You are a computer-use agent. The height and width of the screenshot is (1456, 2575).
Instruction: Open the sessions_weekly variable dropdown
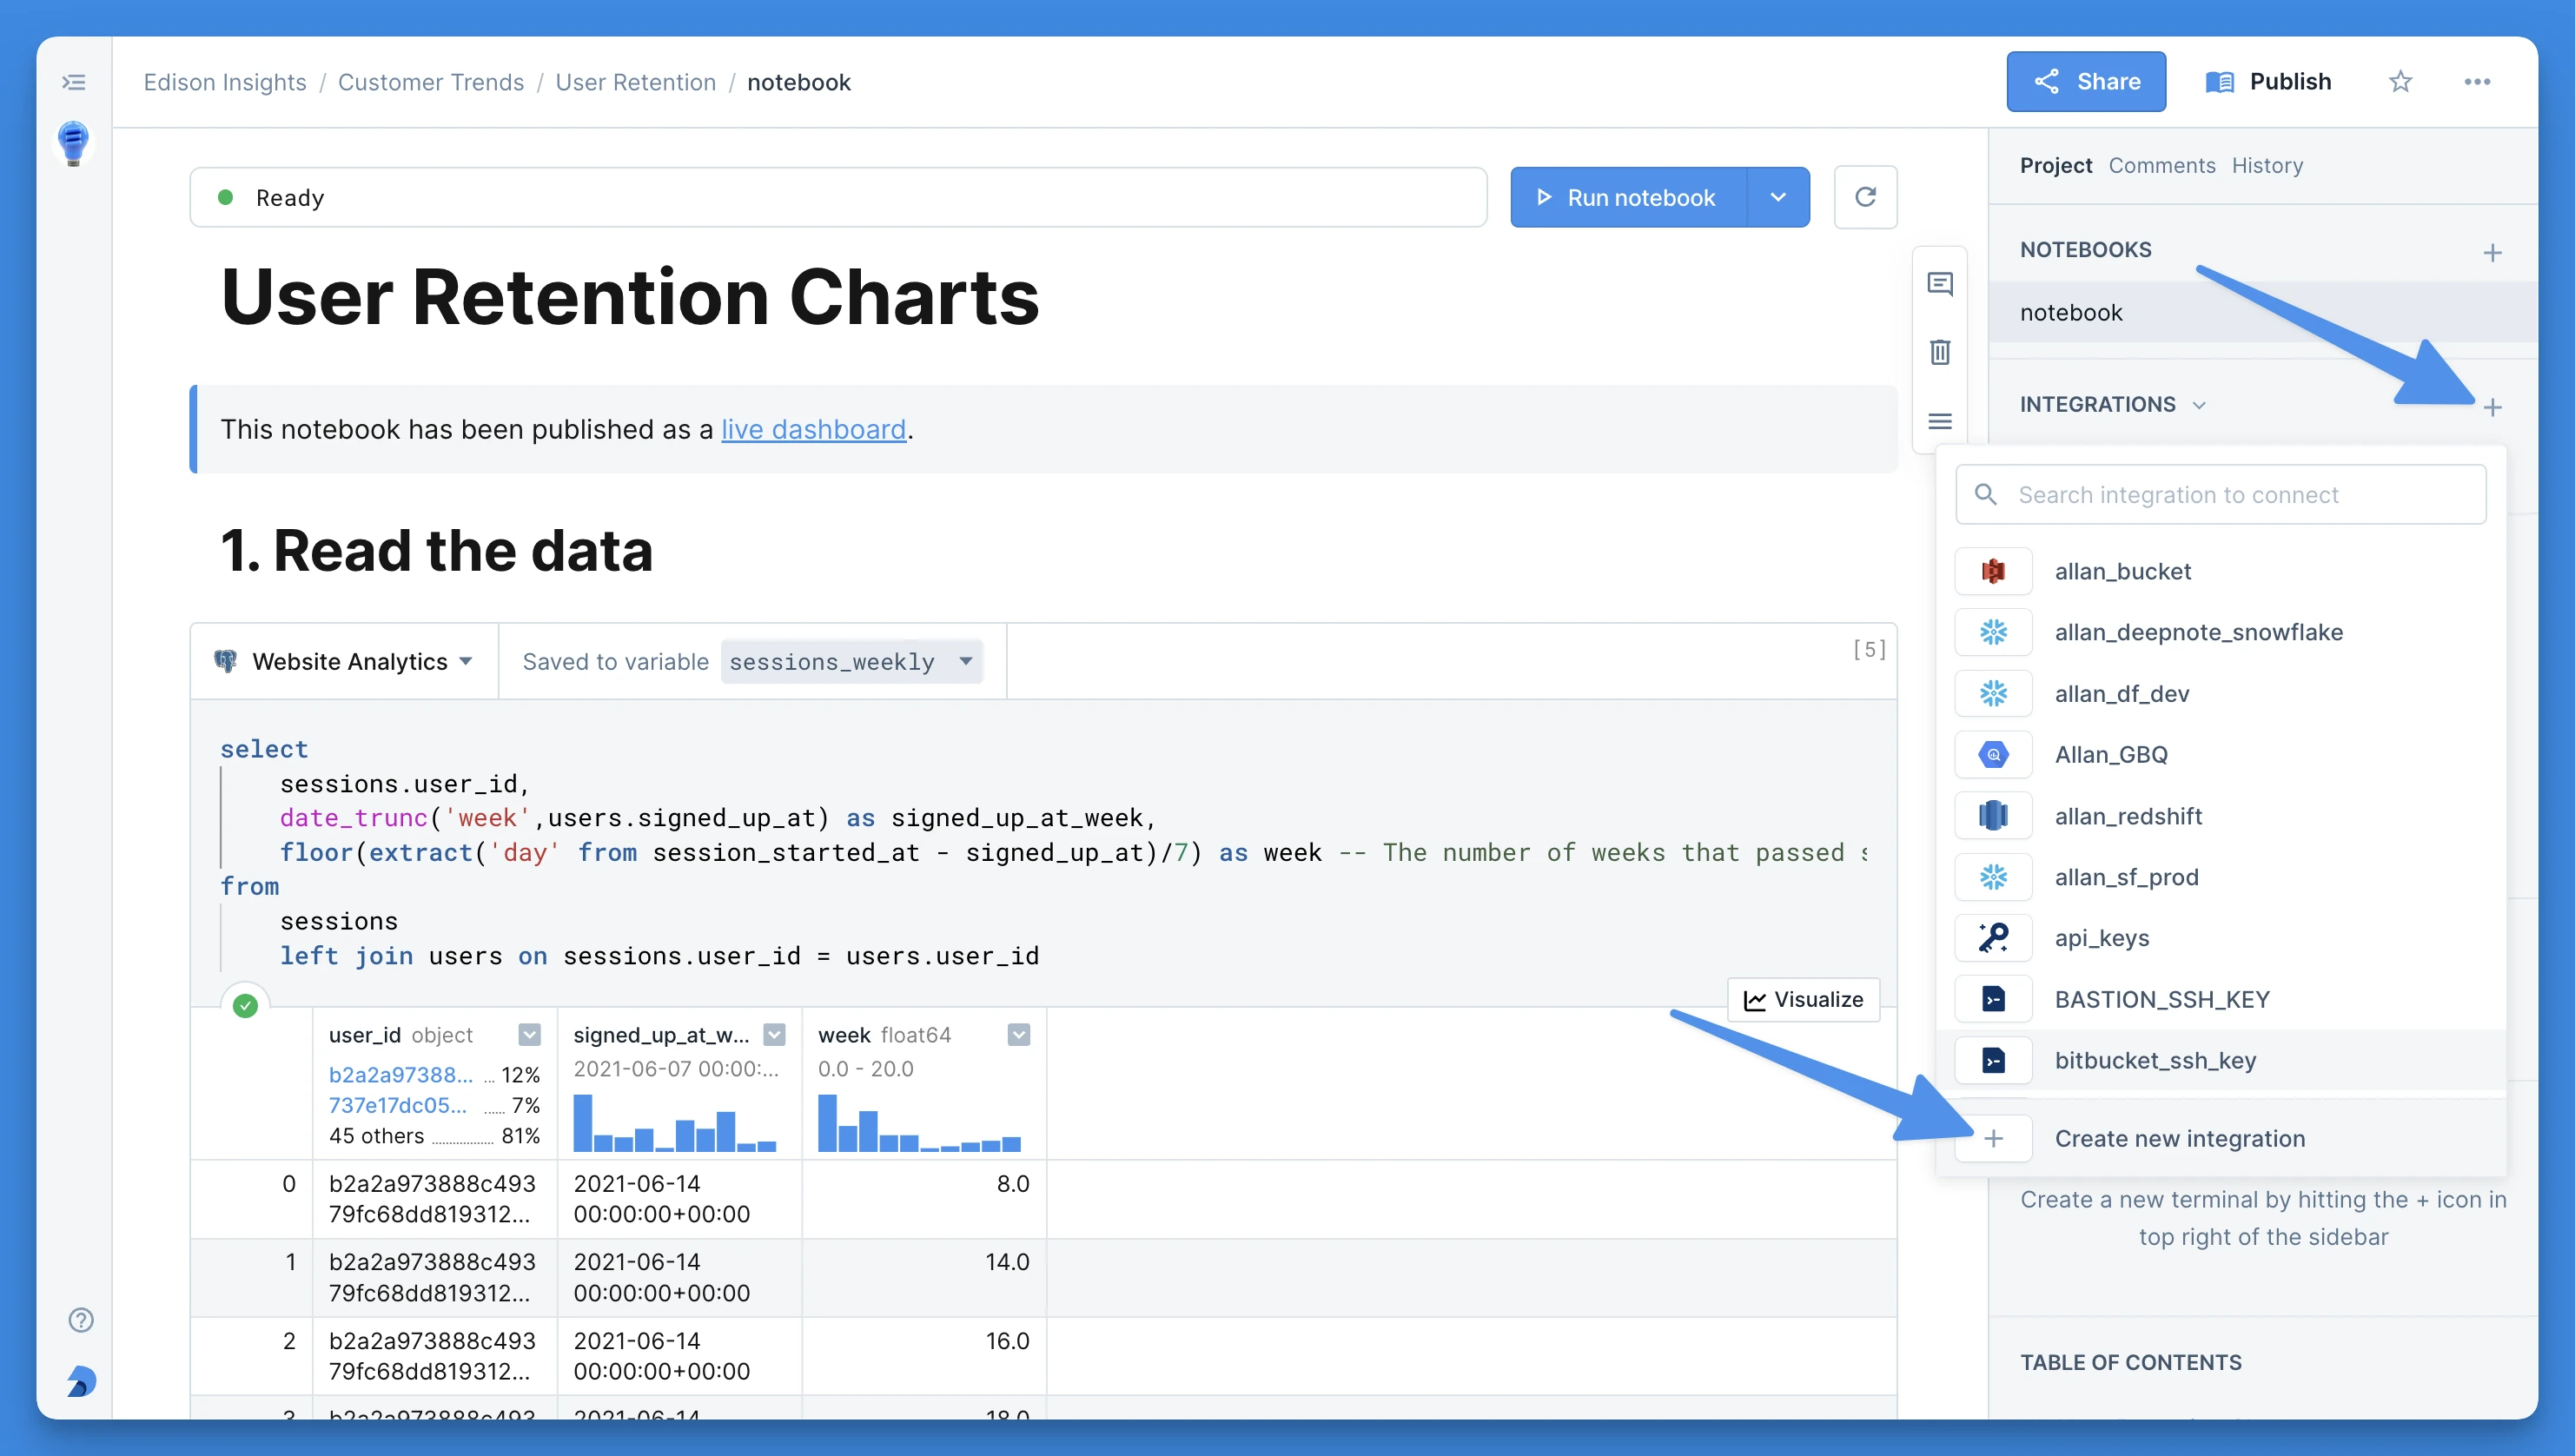[x=851, y=661]
